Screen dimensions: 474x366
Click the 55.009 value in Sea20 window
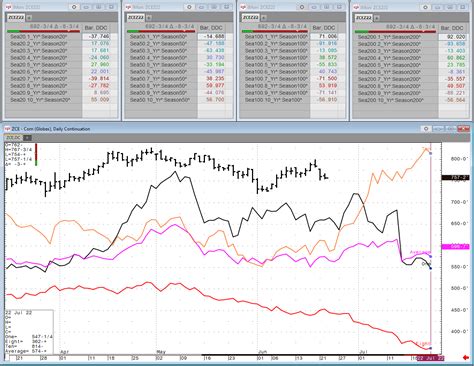click(100, 99)
